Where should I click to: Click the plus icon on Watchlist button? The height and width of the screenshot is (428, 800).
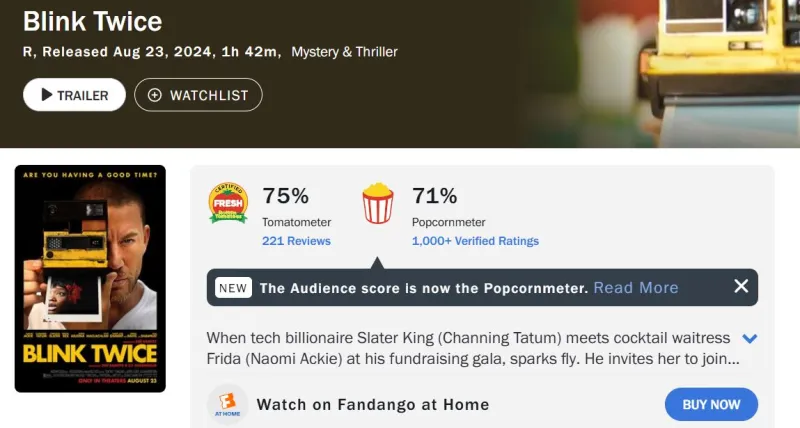(x=154, y=95)
